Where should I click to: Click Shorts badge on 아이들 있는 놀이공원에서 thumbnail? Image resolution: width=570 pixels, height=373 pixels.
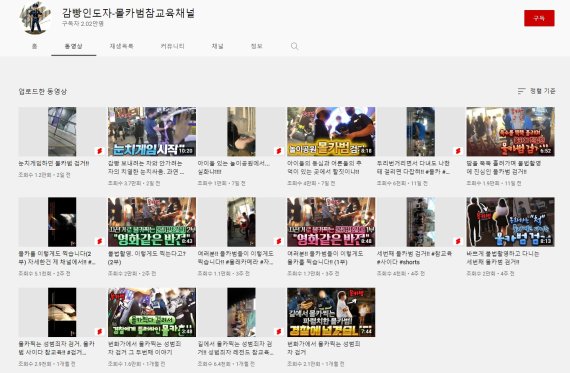pyautogui.click(x=279, y=151)
